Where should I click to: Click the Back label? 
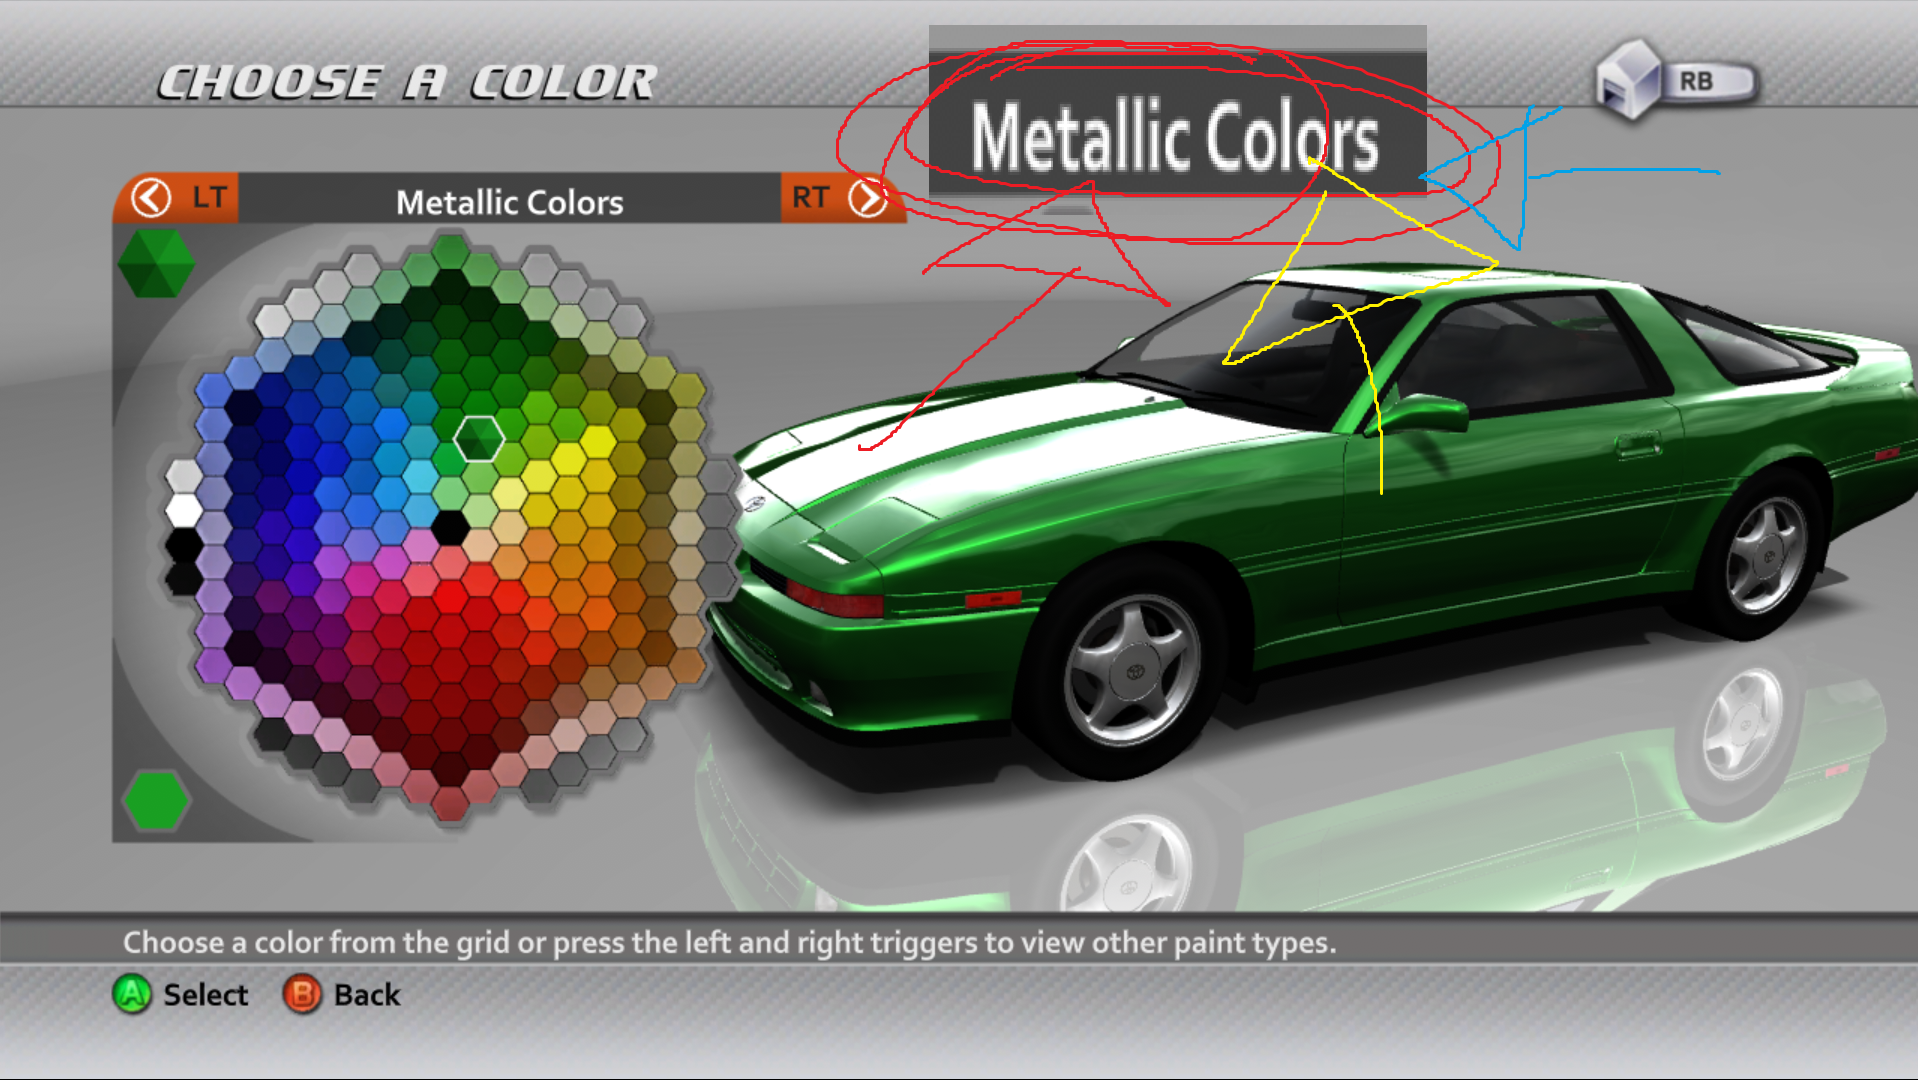click(x=367, y=995)
